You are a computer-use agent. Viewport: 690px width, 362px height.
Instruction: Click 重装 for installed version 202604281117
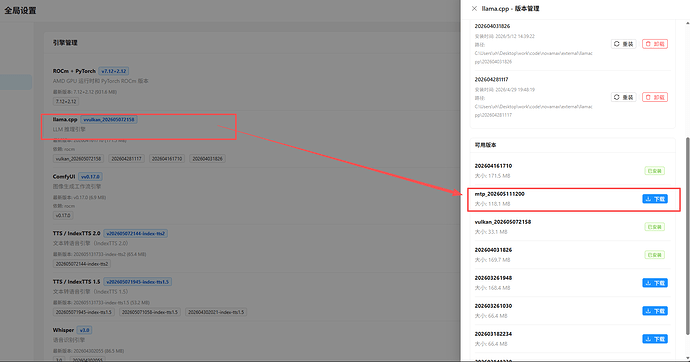coord(624,97)
